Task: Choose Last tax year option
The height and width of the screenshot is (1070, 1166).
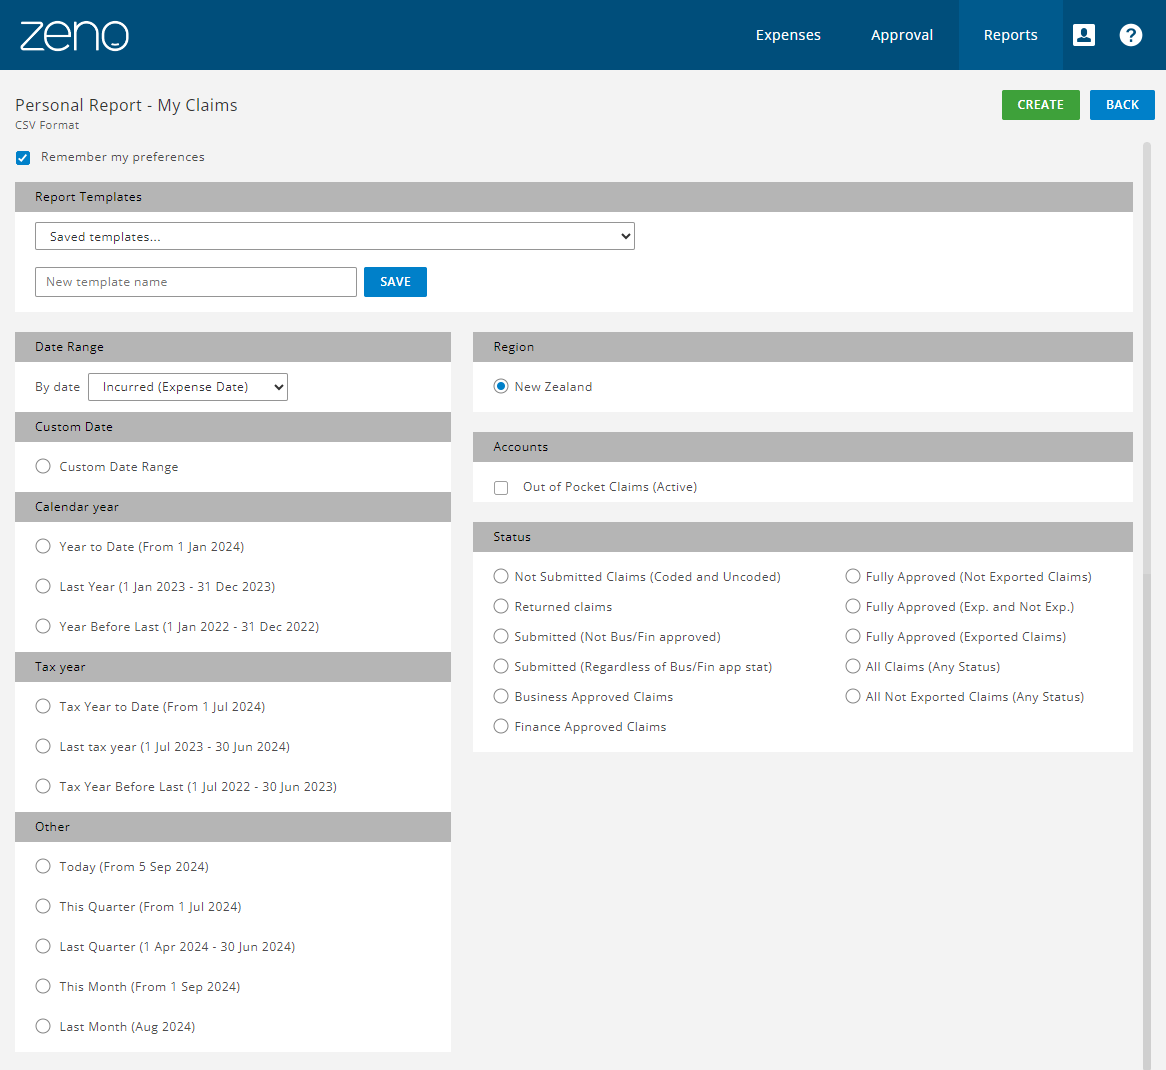Action: 43,747
